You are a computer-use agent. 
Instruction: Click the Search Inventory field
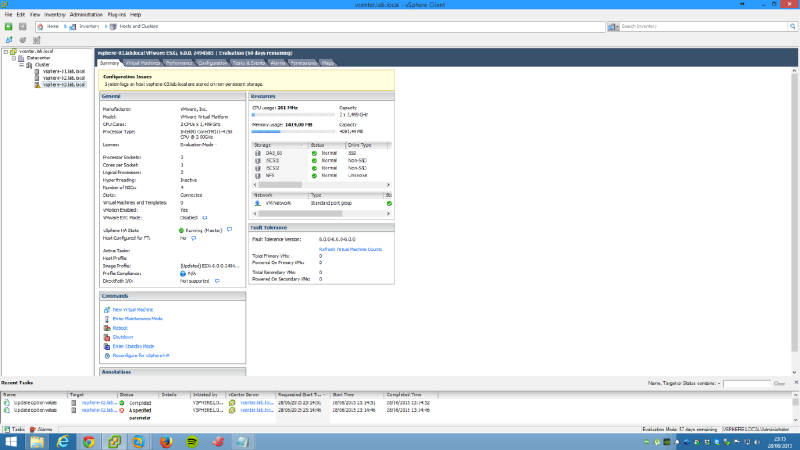(705, 27)
